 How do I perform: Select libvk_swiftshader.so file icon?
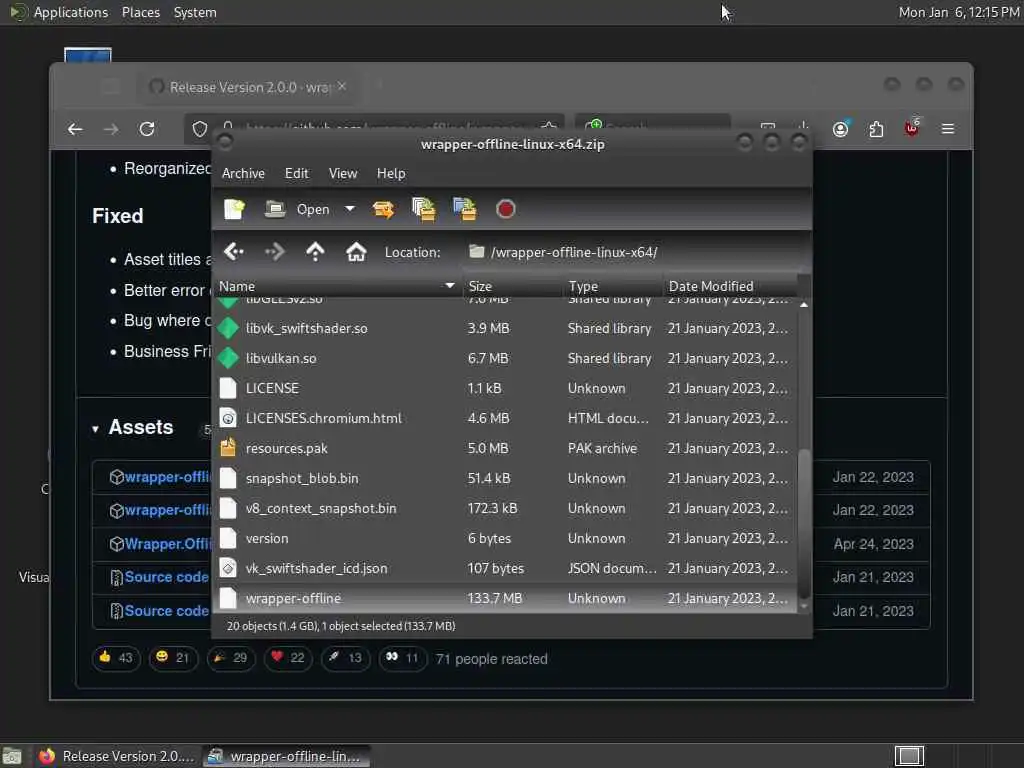pyautogui.click(x=228, y=328)
